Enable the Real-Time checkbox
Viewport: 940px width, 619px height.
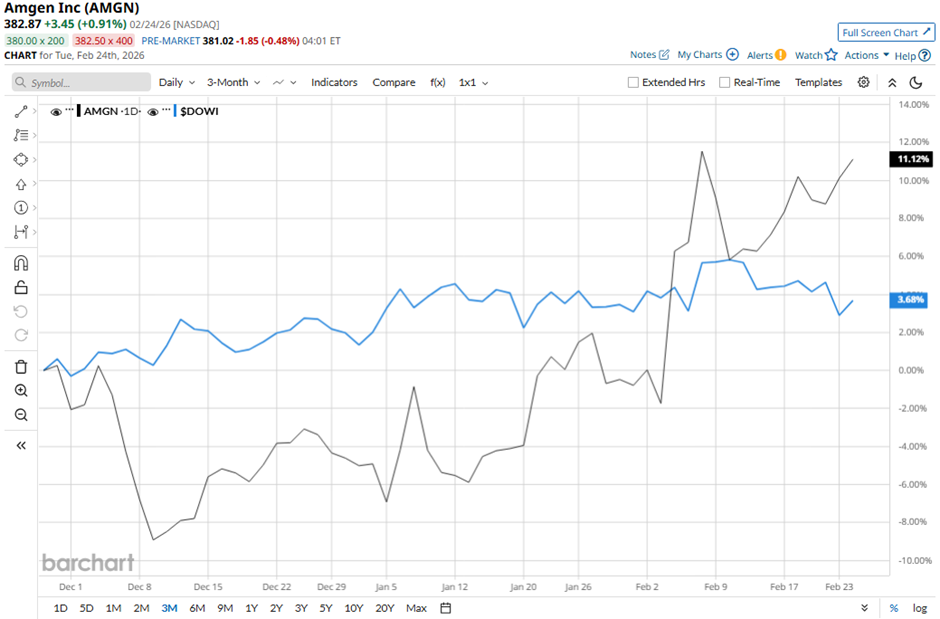[x=724, y=83]
